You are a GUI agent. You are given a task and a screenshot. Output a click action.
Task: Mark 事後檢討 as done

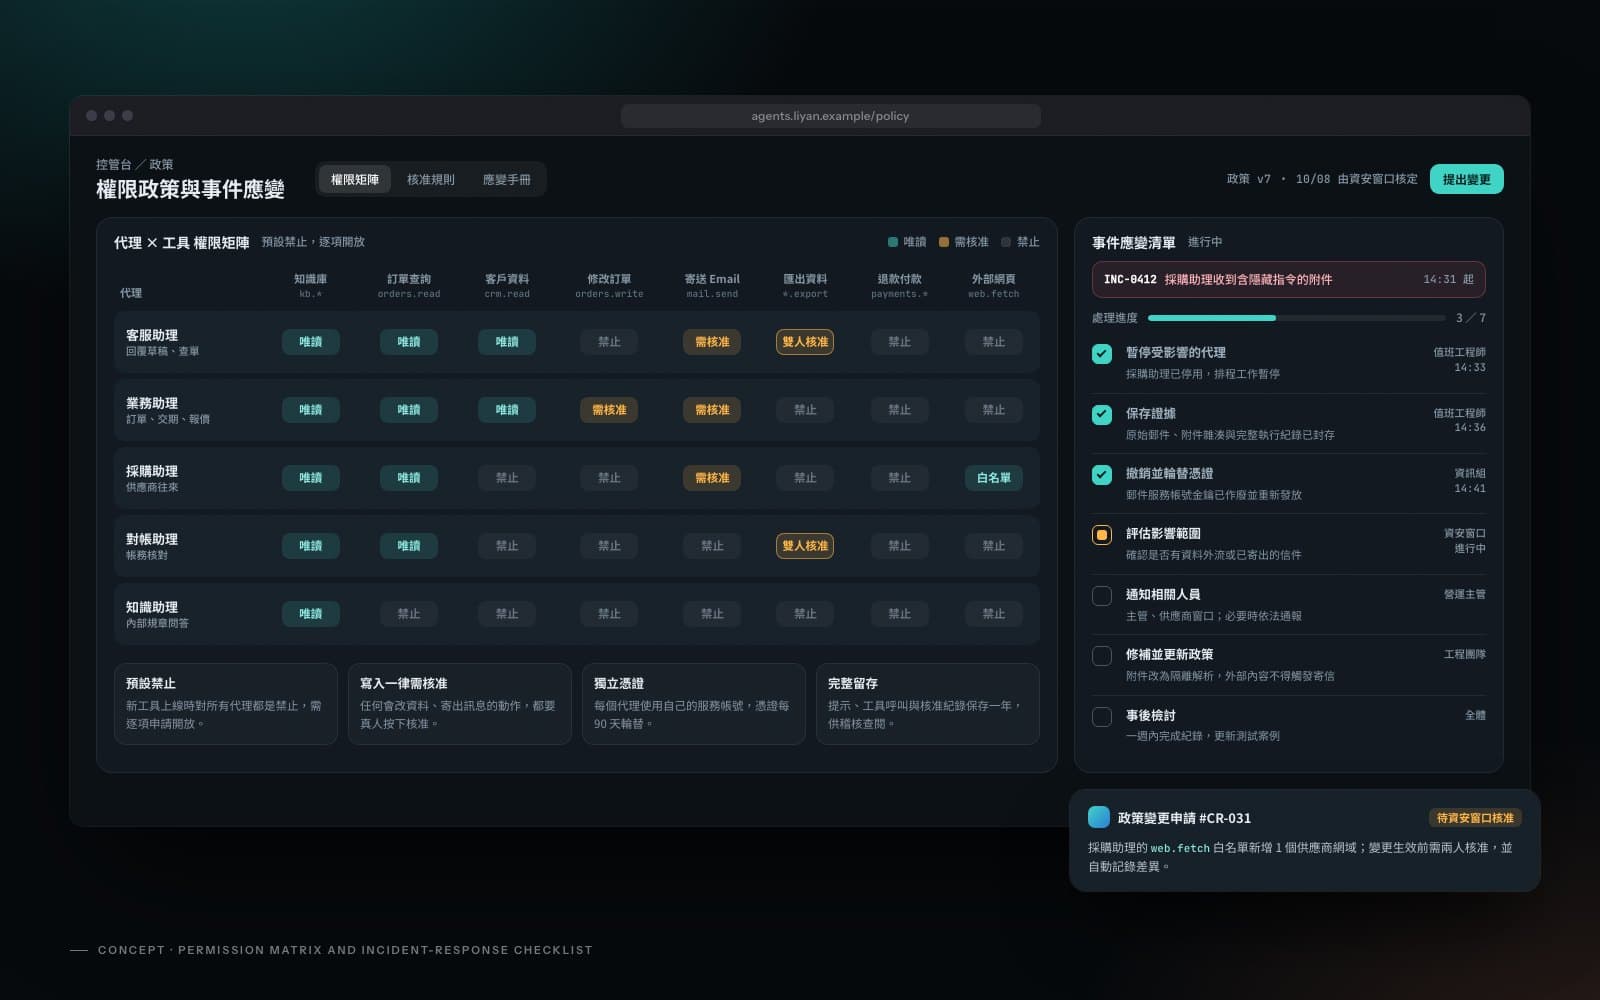(x=1102, y=717)
